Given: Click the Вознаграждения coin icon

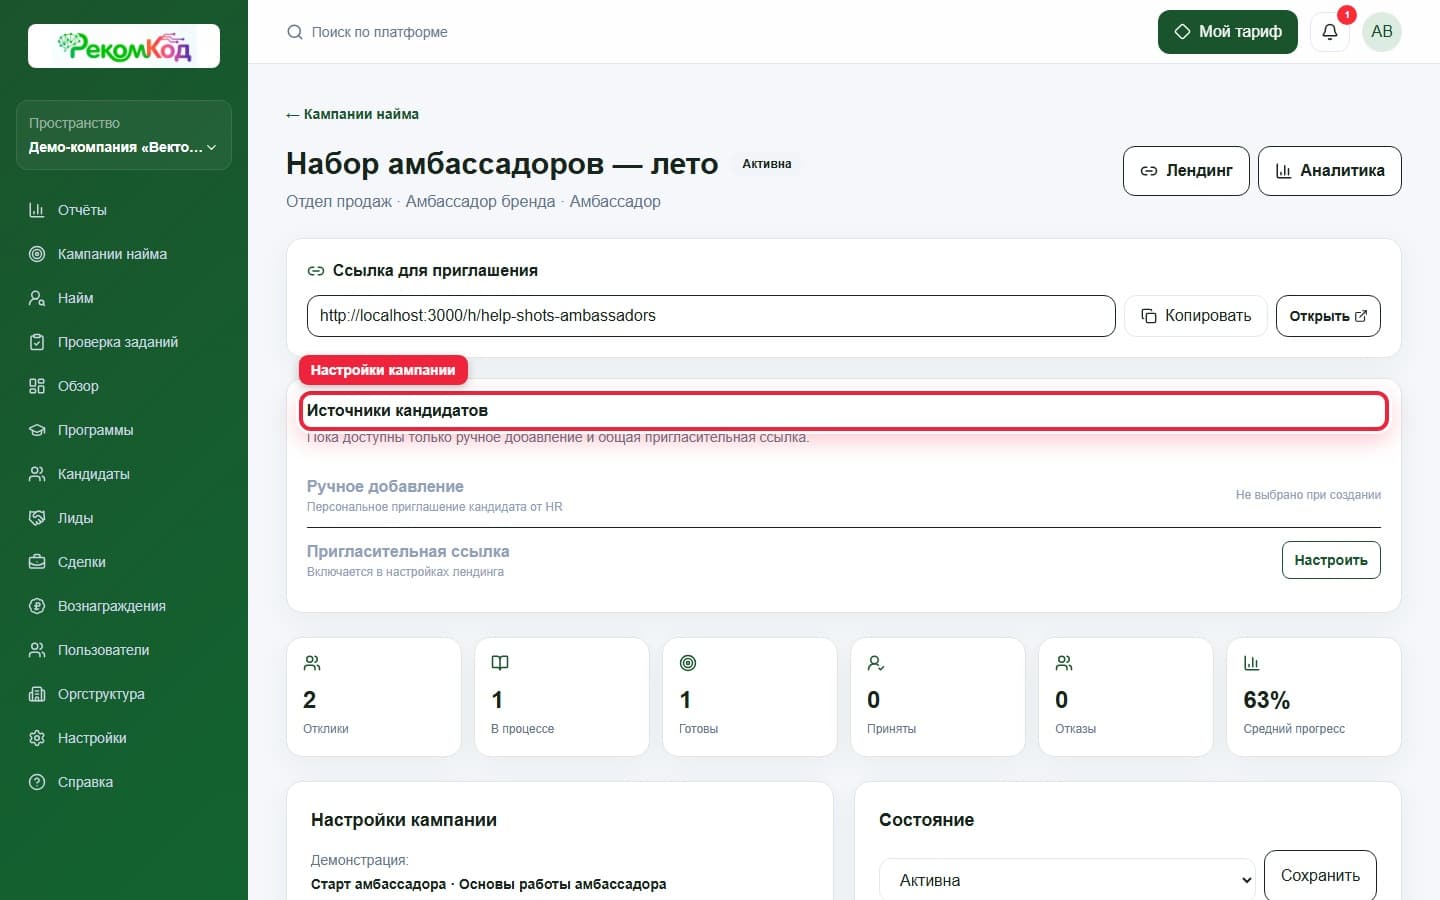Looking at the screenshot, I should [37, 606].
